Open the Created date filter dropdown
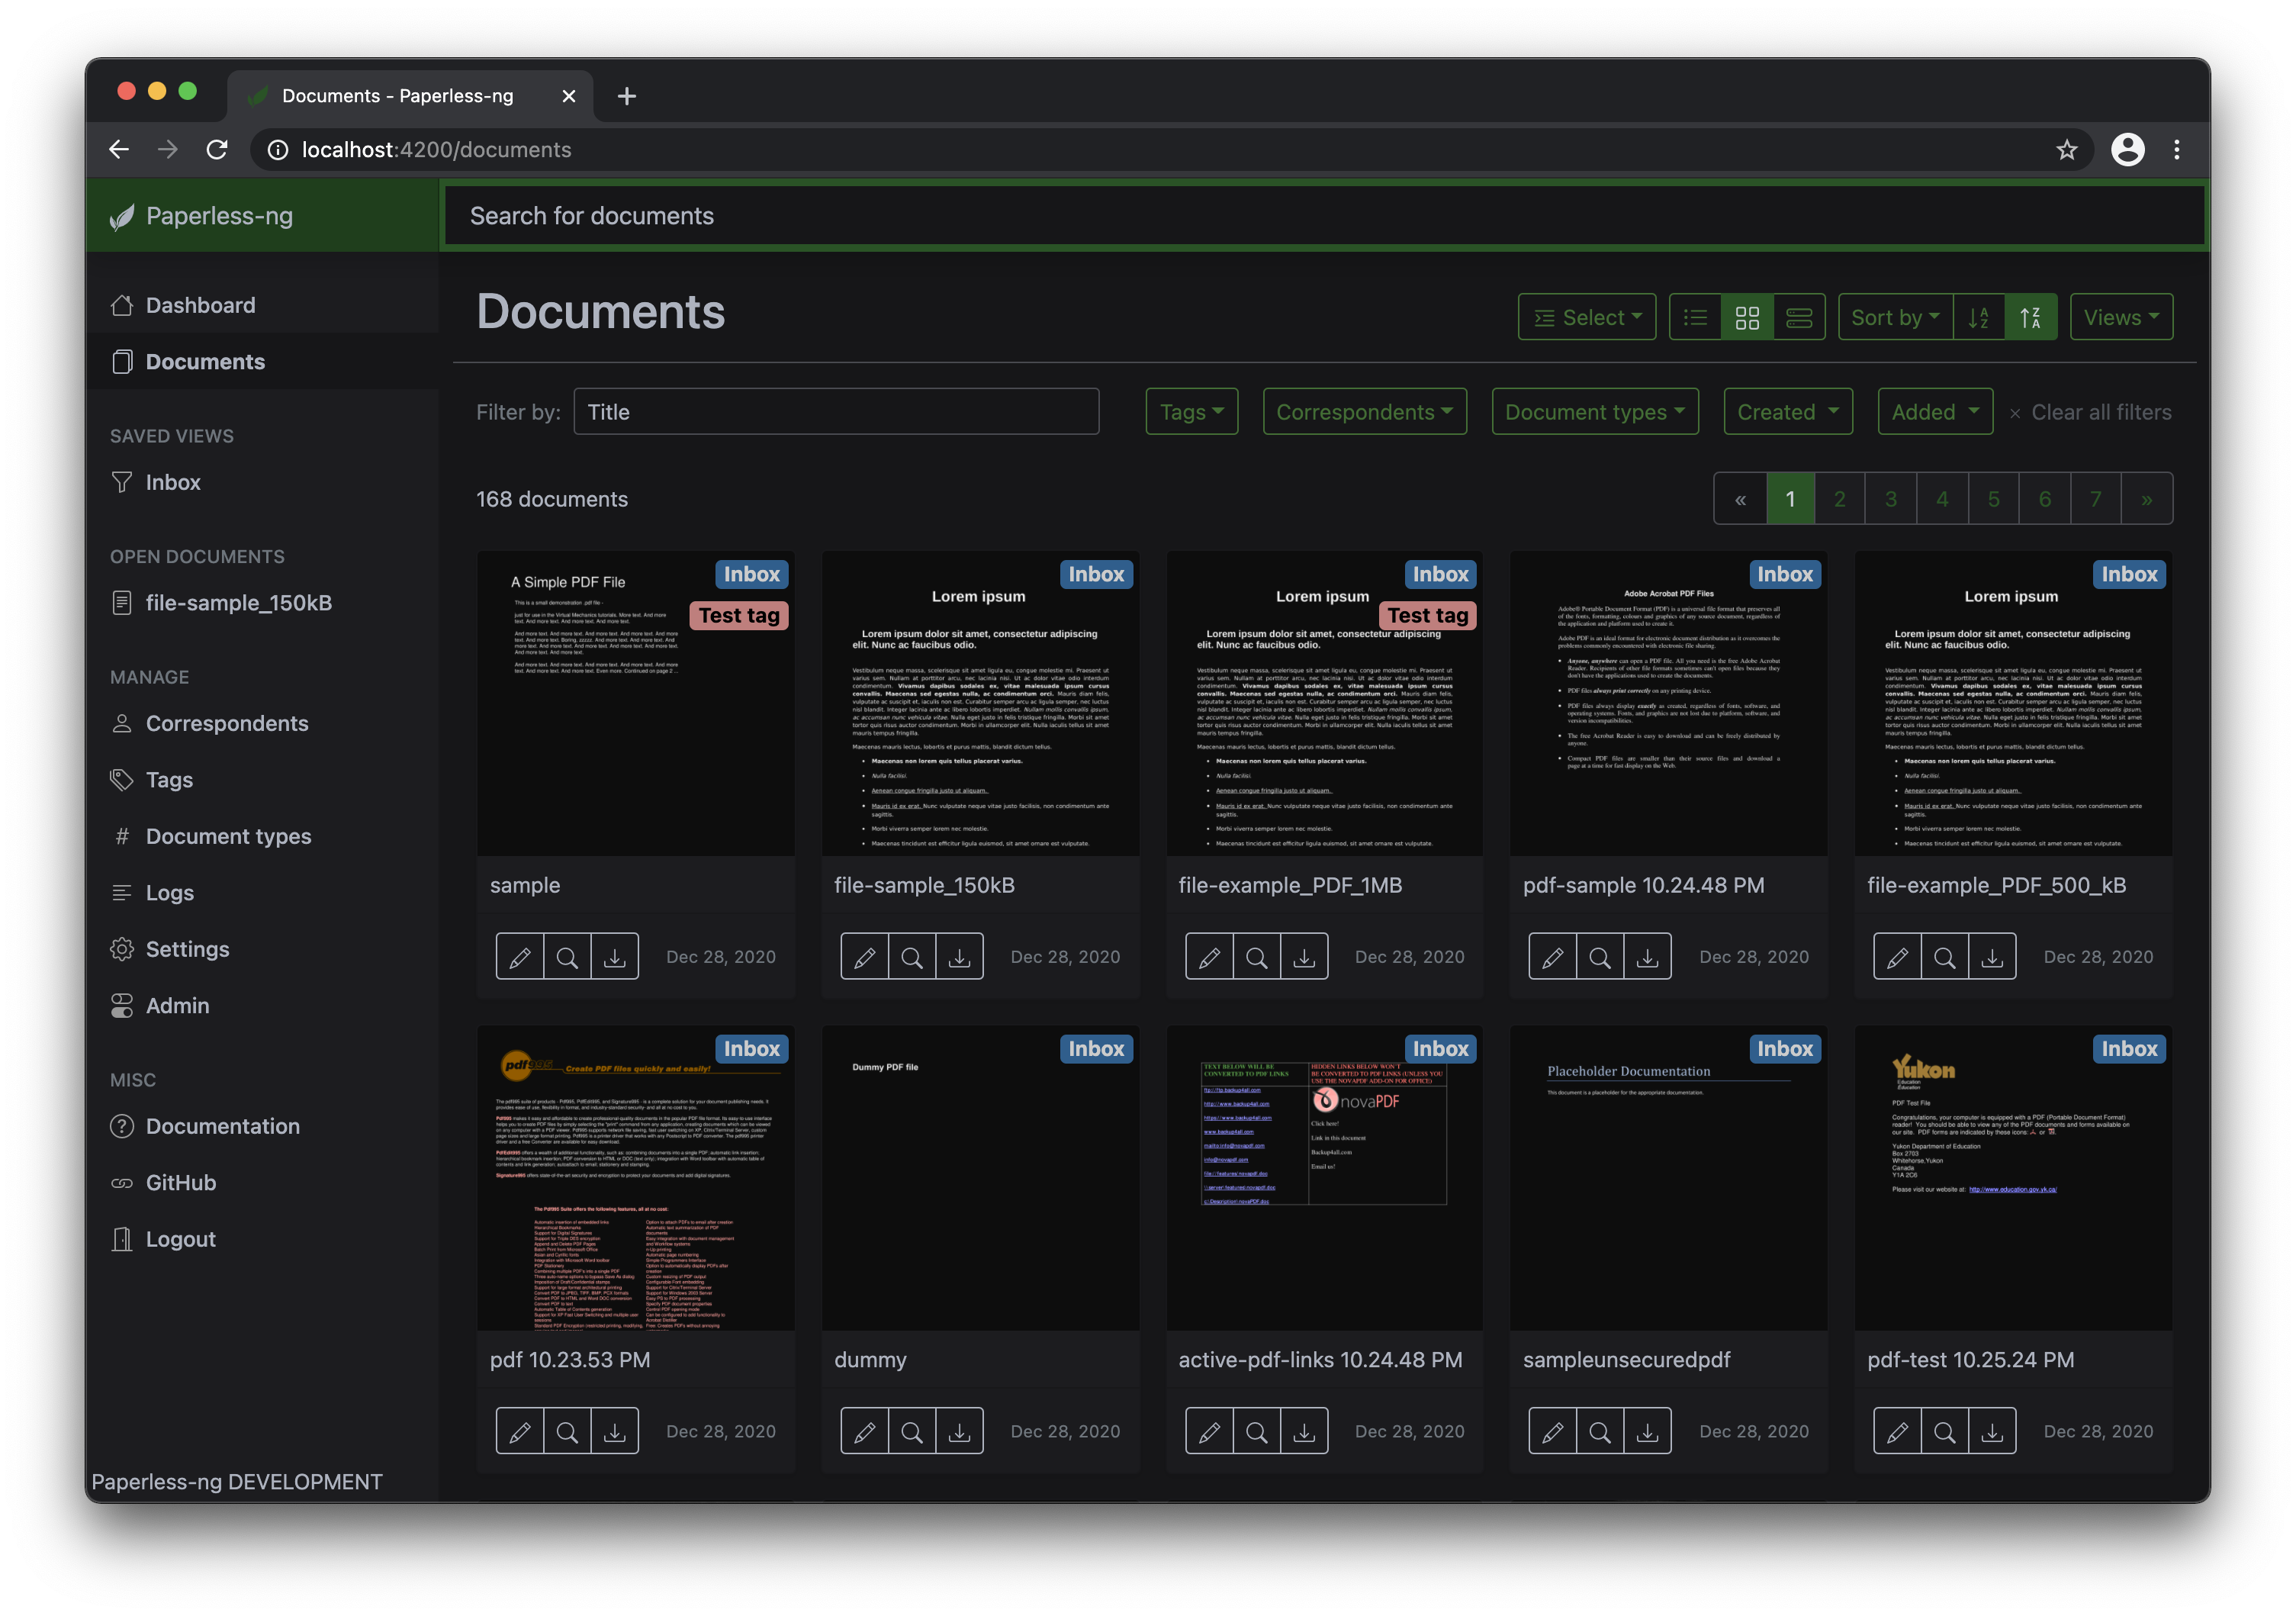The width and height of the screenshot is (2296, 1616). pos(1787,411)
